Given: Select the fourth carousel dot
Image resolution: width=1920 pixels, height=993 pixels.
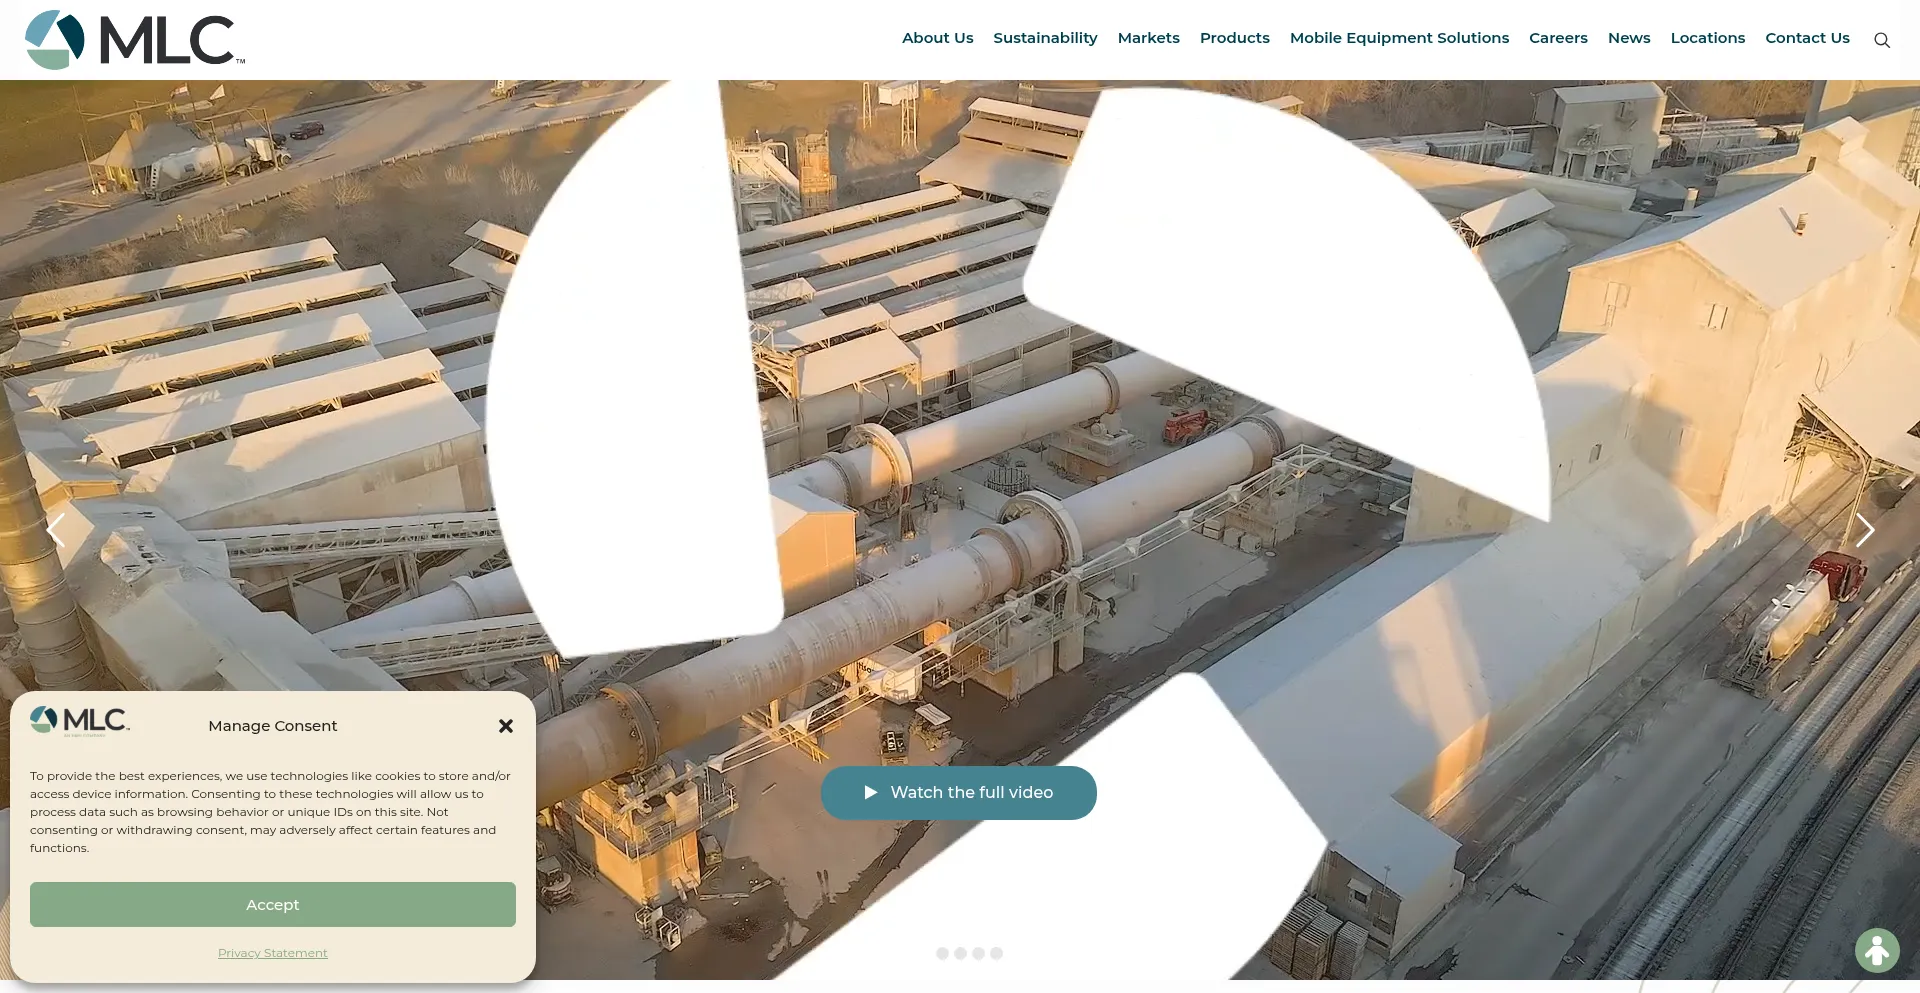Looking at the screenshot, I should tap(996, 954).
